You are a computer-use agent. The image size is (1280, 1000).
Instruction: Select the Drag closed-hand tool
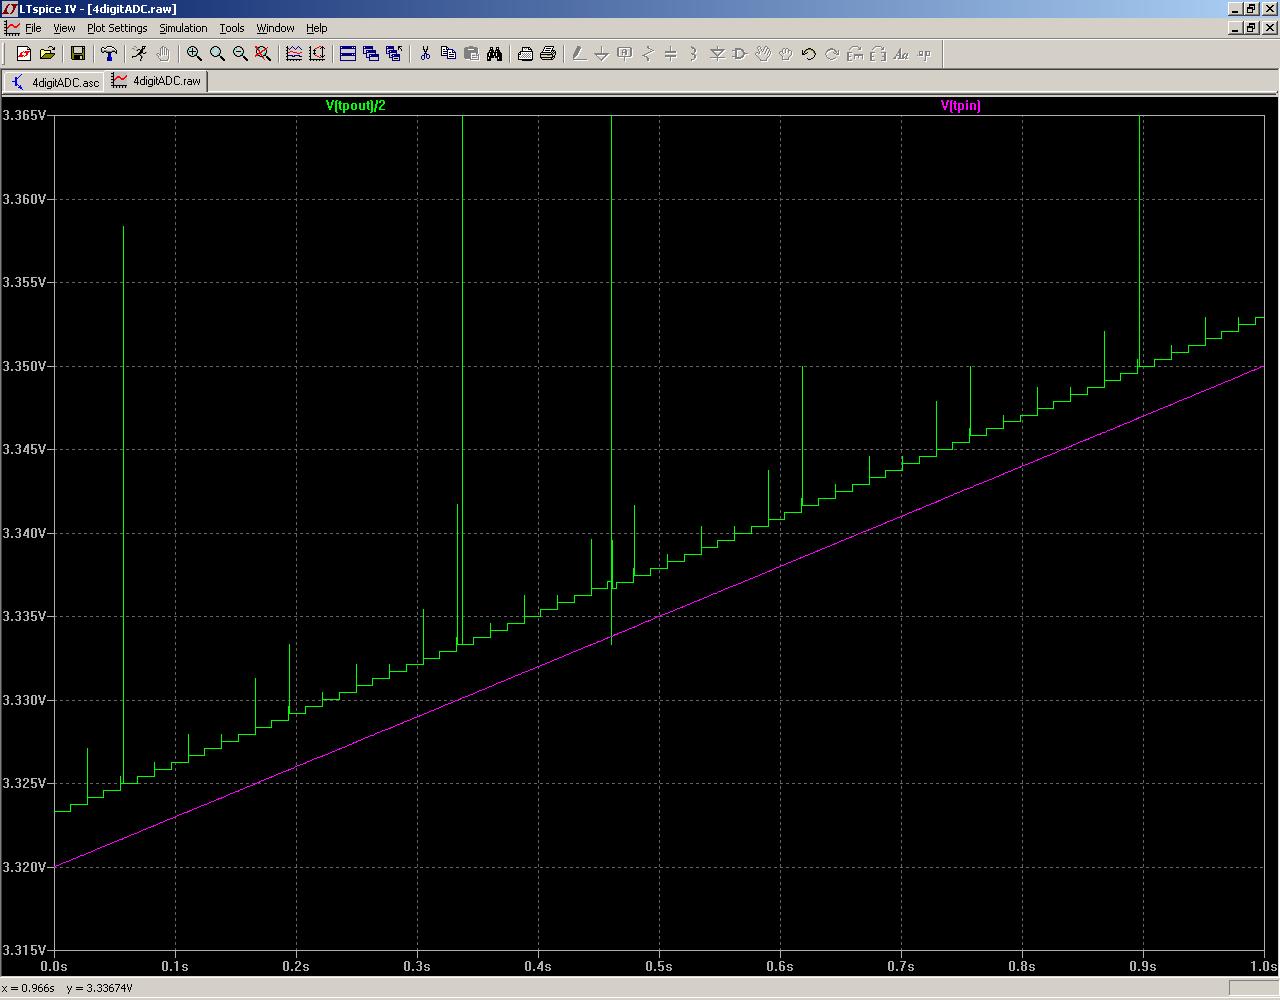tap(786, 54)
